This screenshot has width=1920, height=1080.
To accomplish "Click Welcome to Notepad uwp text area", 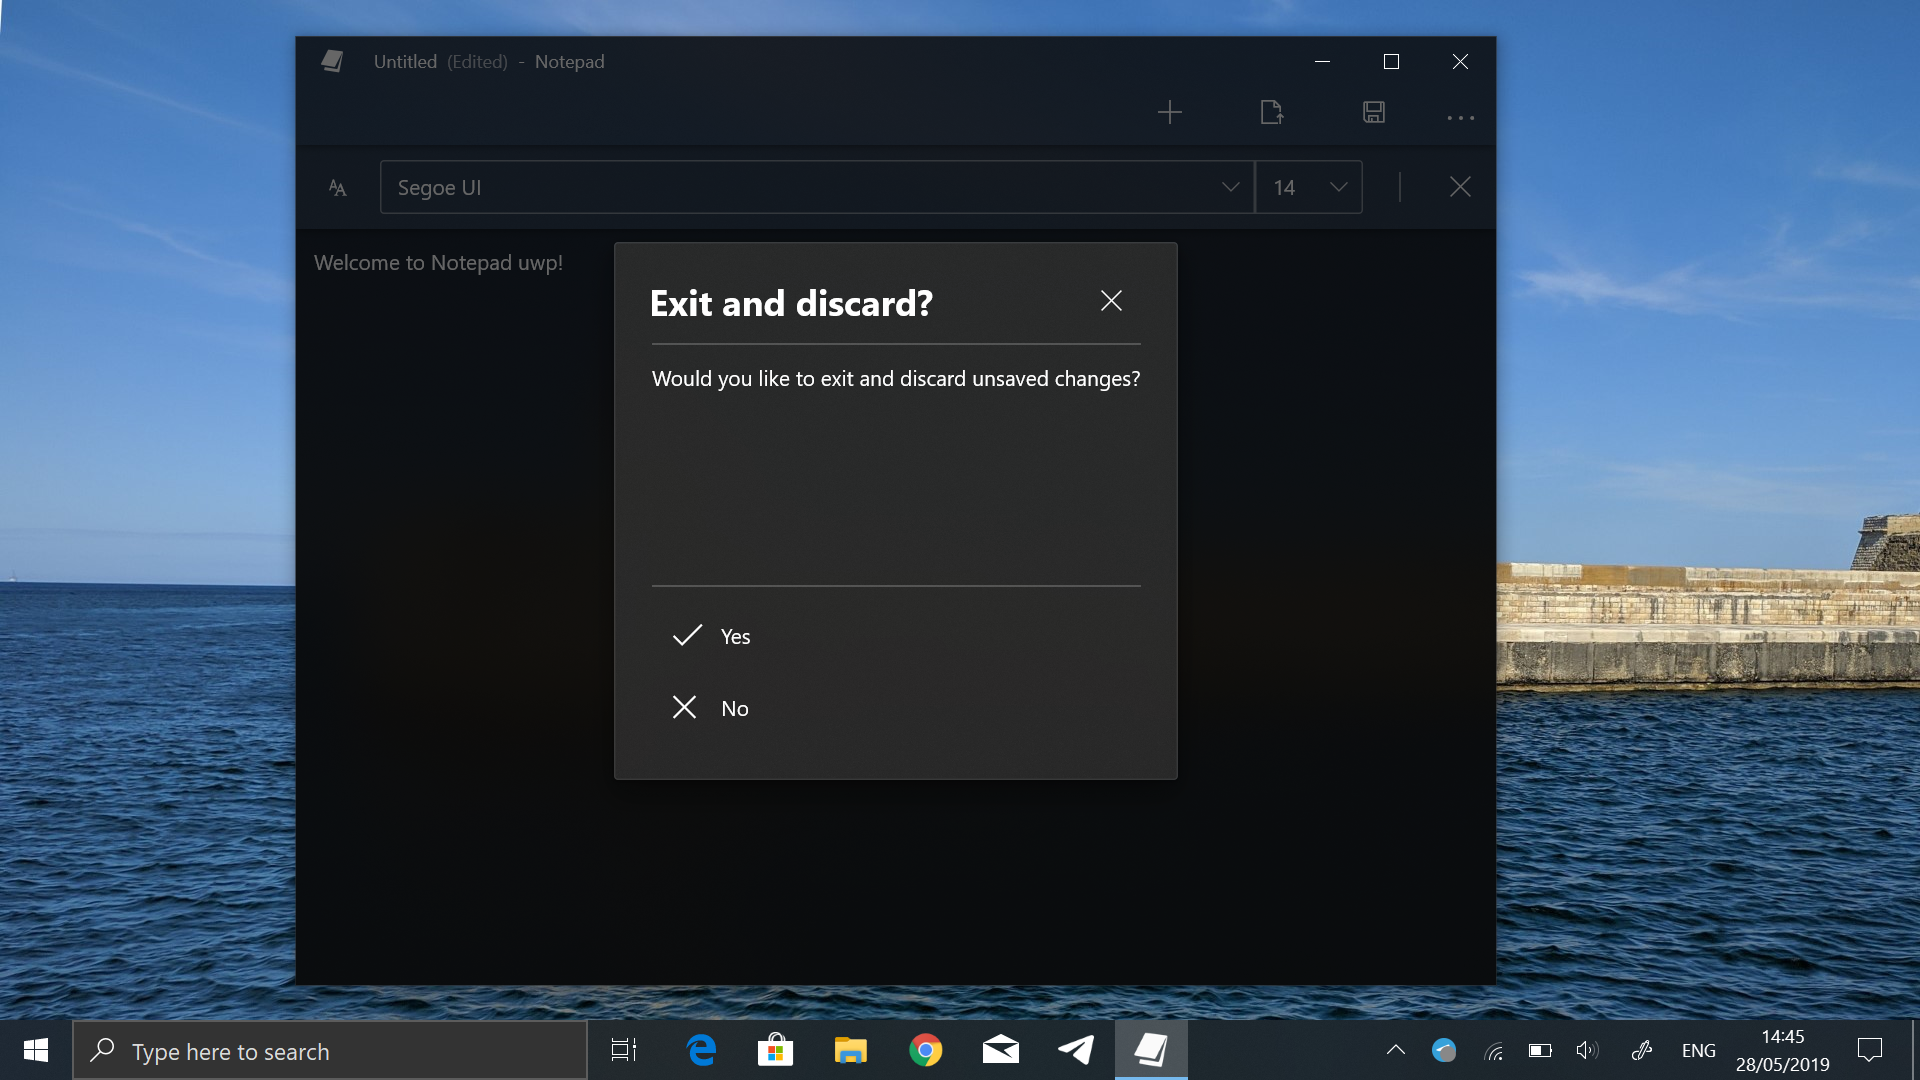I will pos(438,263).
